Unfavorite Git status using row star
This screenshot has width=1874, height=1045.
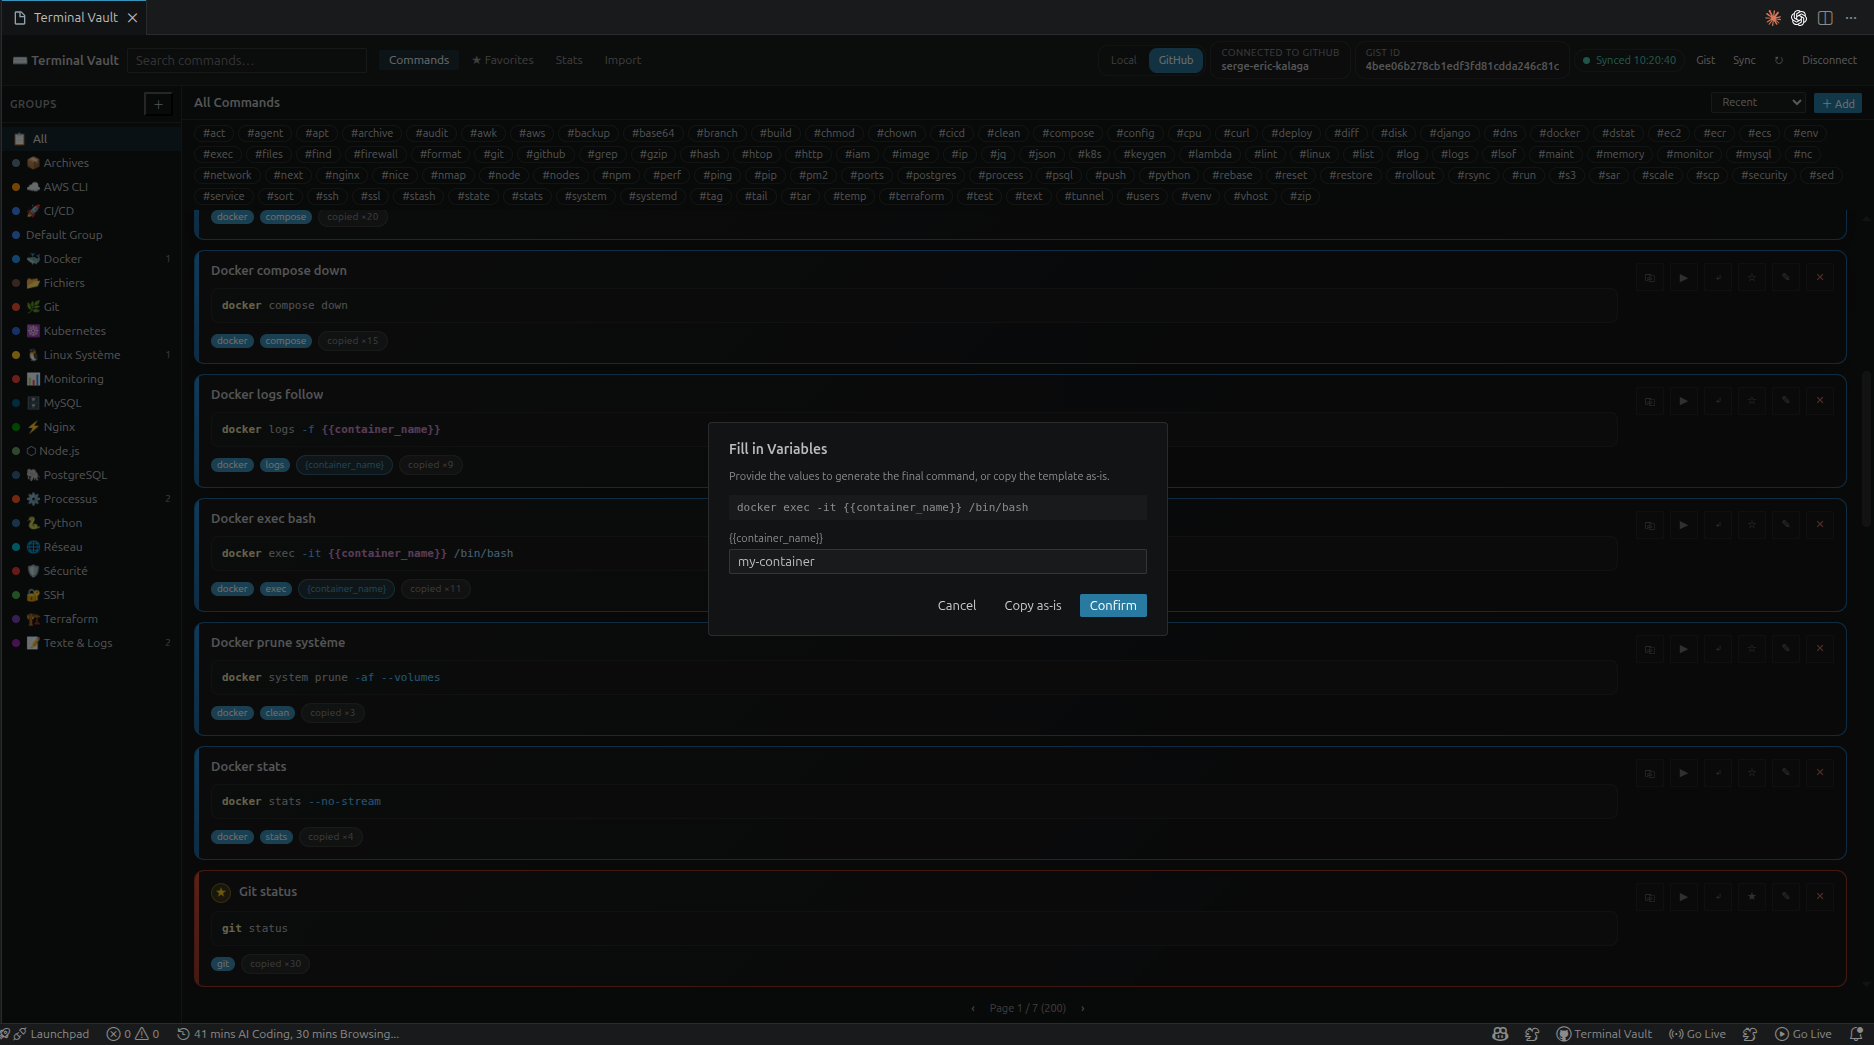click(x=1751, y=897)
